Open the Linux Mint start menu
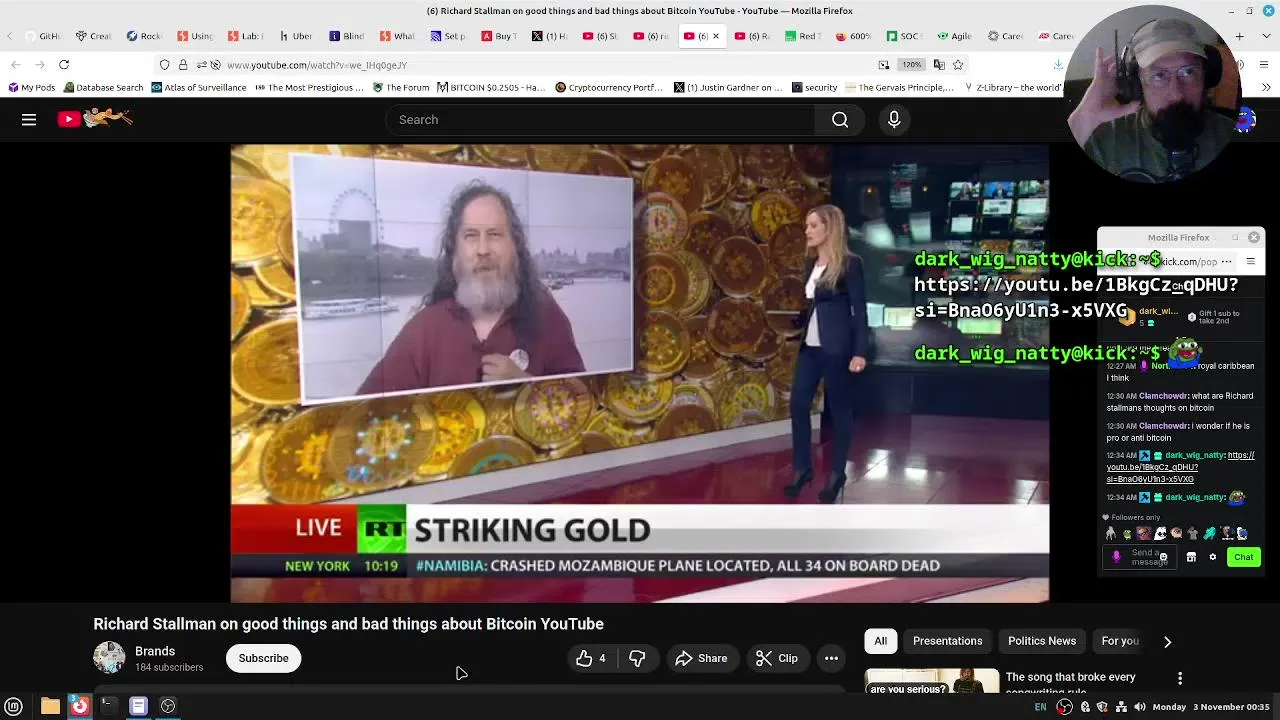Image resolution: width=1280 pixels, height=720 pixels. point(14,706)
